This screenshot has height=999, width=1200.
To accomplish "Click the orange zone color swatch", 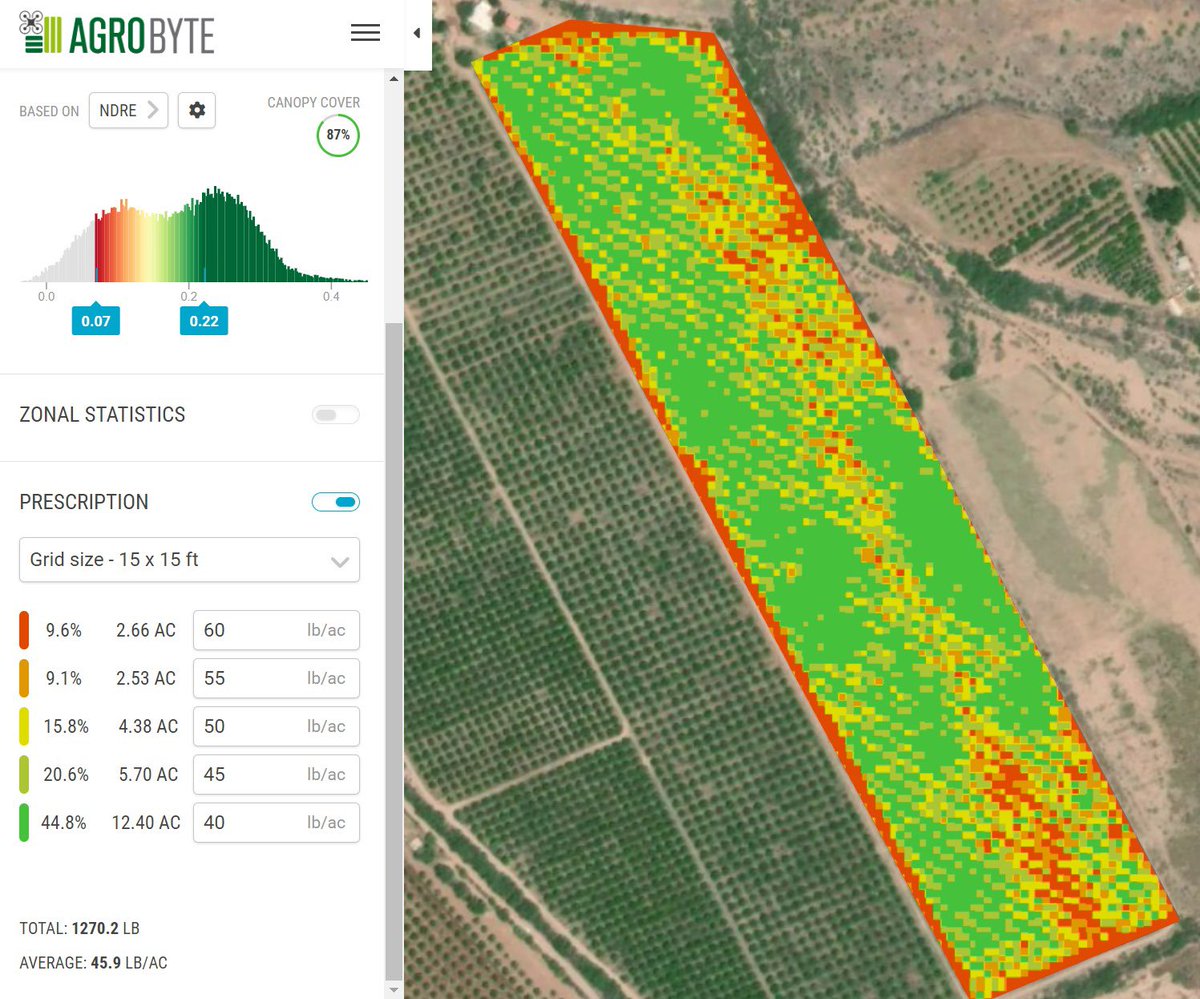I will coord(24,678).
